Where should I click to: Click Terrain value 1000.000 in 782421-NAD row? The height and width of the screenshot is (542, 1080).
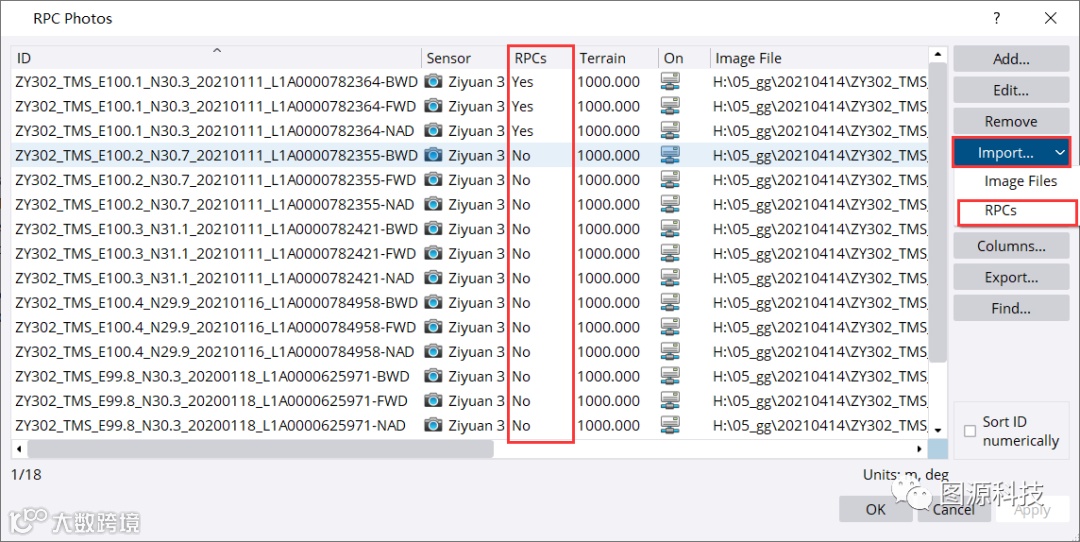click(608, 278)
